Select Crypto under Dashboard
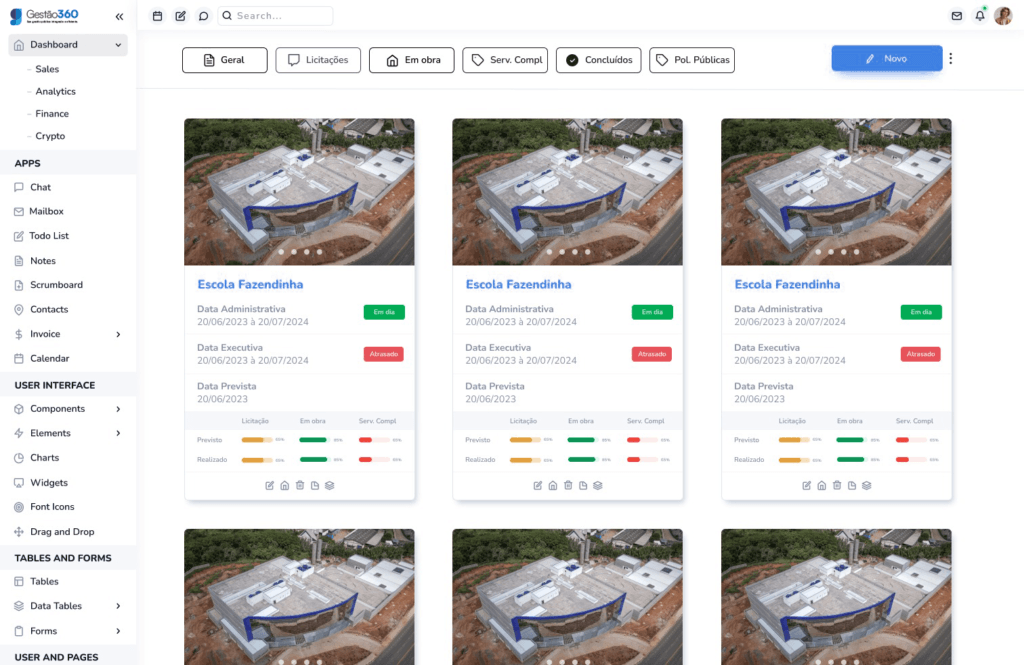 (50, 136)
